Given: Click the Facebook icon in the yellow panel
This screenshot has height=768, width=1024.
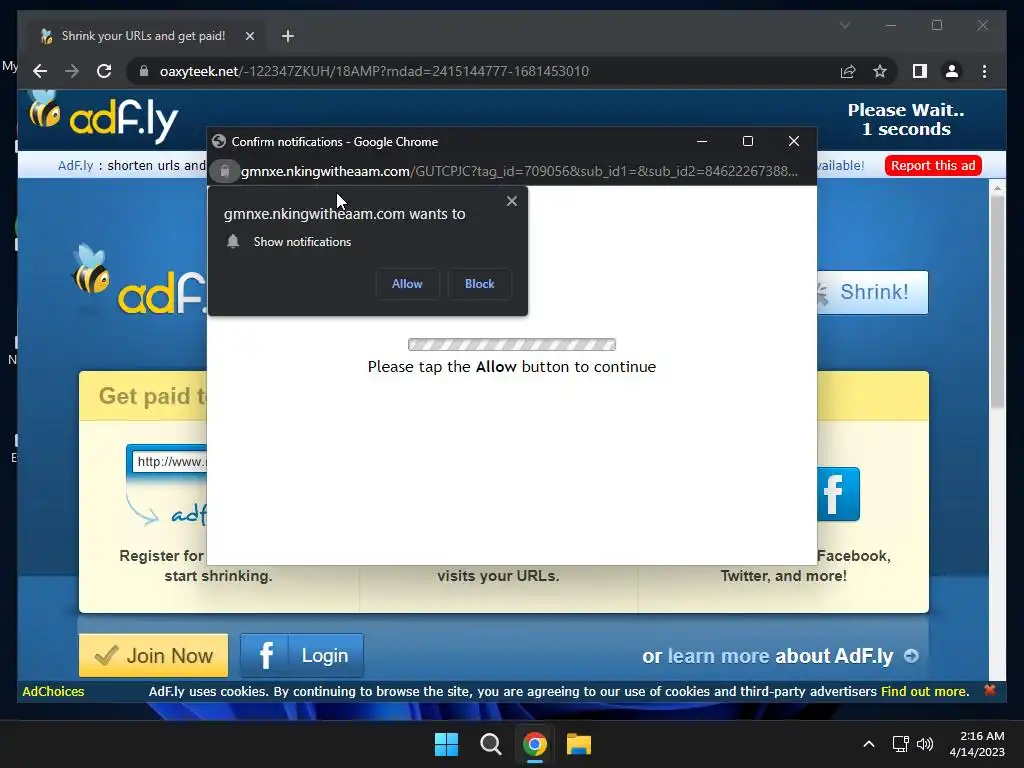Looking at the screenshot, I should tap(838, 494).
